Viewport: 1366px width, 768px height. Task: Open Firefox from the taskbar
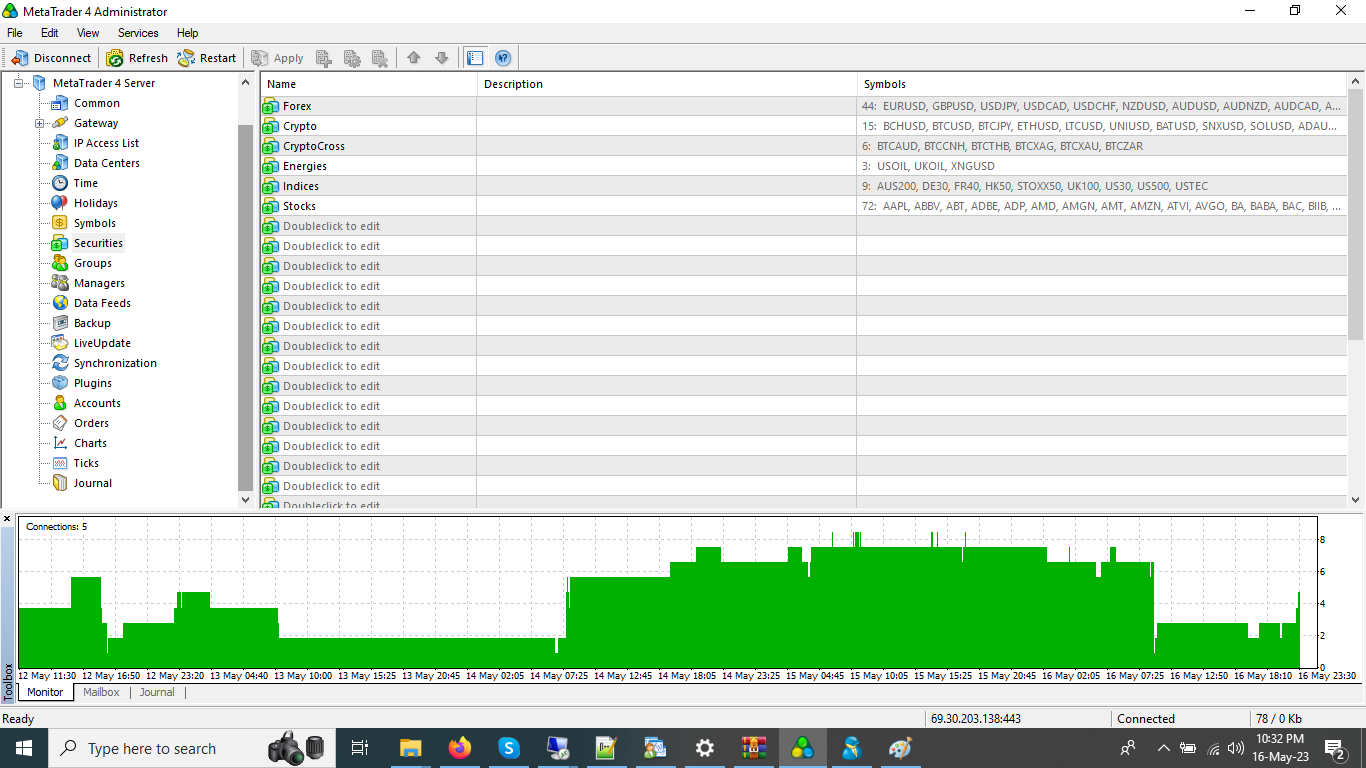(460, 748)
